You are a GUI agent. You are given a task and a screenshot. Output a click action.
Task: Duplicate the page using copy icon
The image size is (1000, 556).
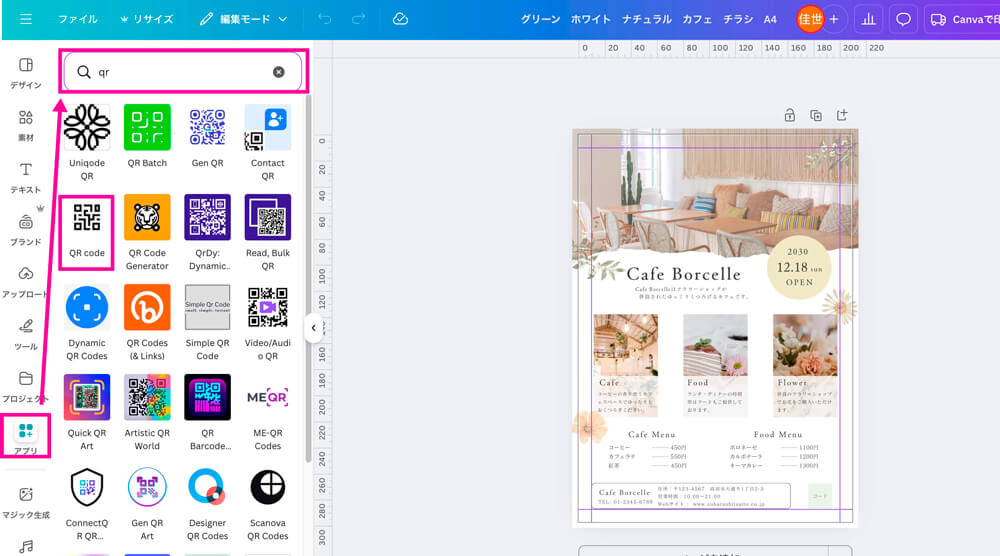[816, 115]
